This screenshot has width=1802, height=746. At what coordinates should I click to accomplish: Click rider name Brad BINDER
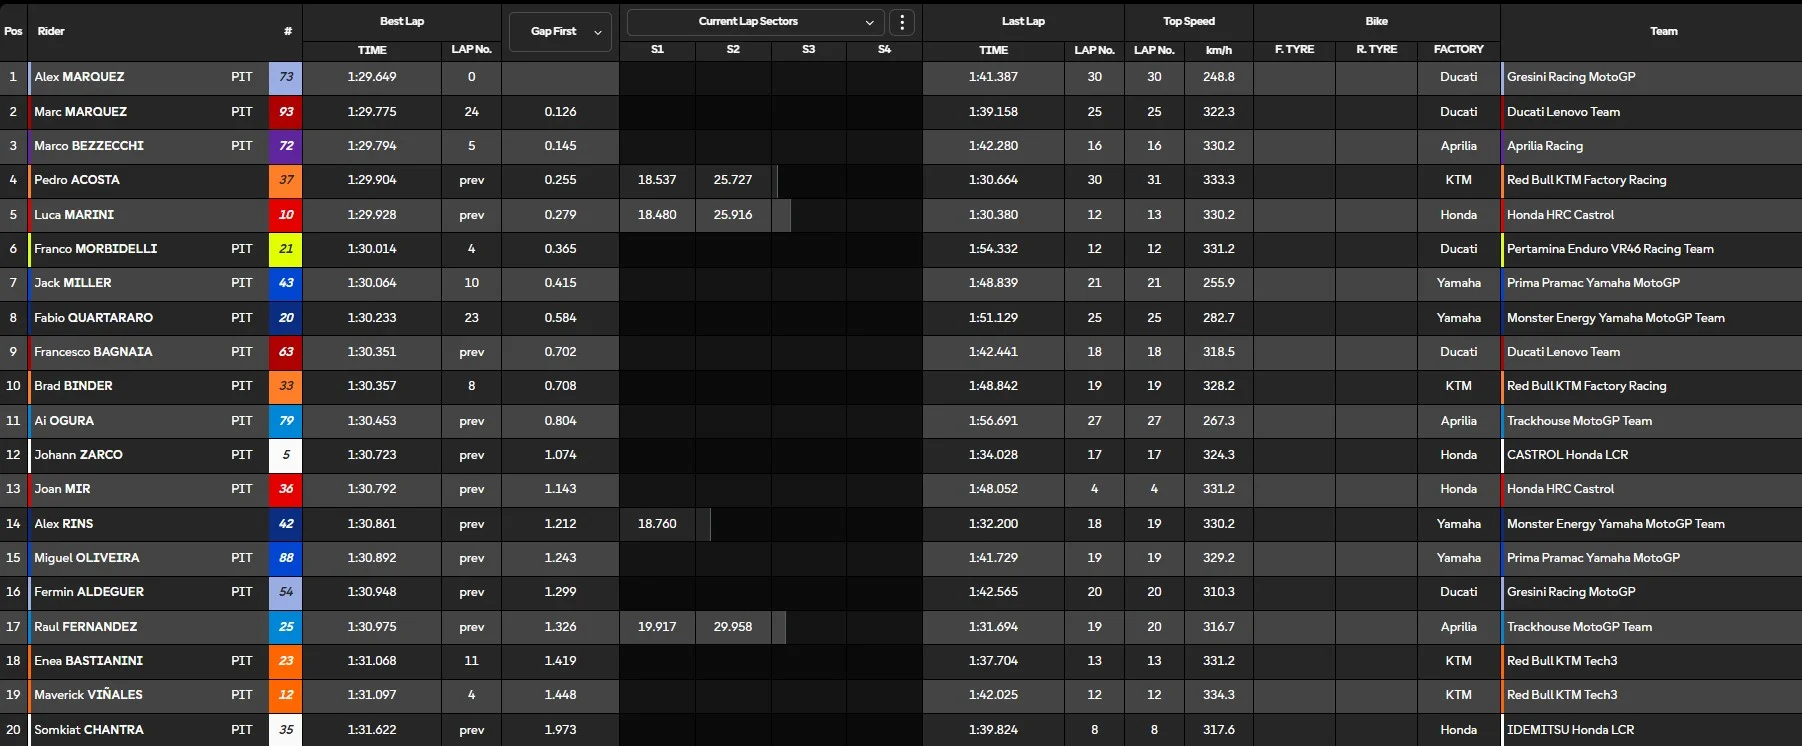coord(73,386)
